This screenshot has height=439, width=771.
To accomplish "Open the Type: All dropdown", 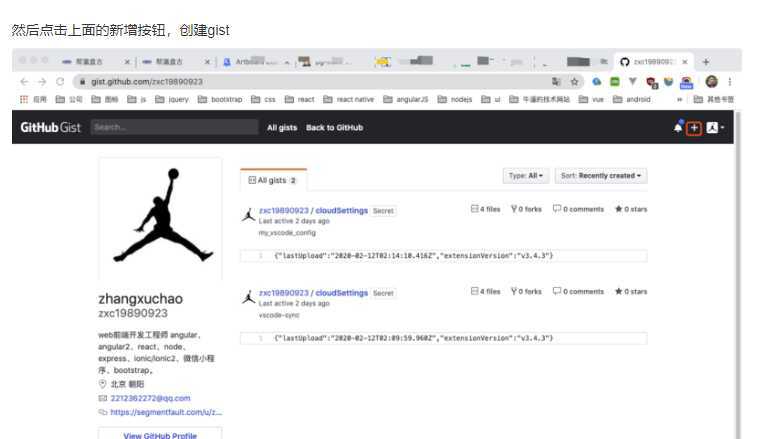I will (x=525, y=176).
